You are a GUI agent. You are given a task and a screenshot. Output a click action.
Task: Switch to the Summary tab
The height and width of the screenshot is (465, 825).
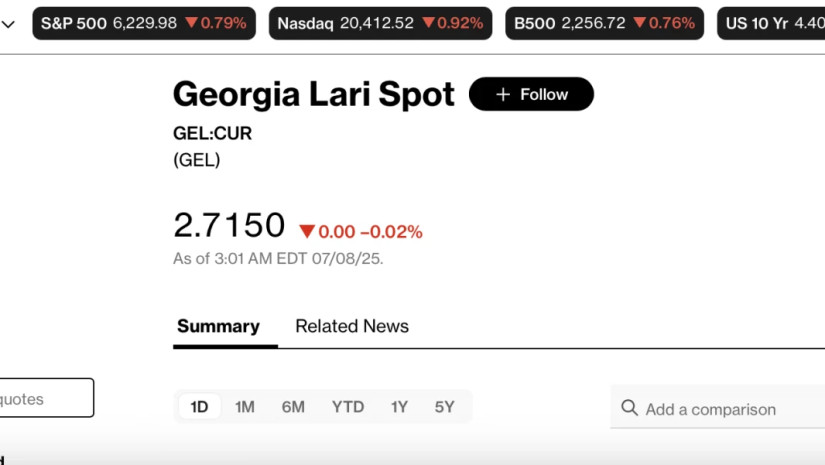(x=218, y=326)
